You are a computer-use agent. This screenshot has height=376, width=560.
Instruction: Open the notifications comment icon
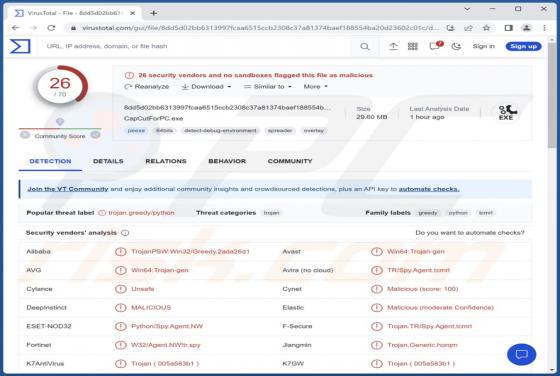(x=435, y=46)
